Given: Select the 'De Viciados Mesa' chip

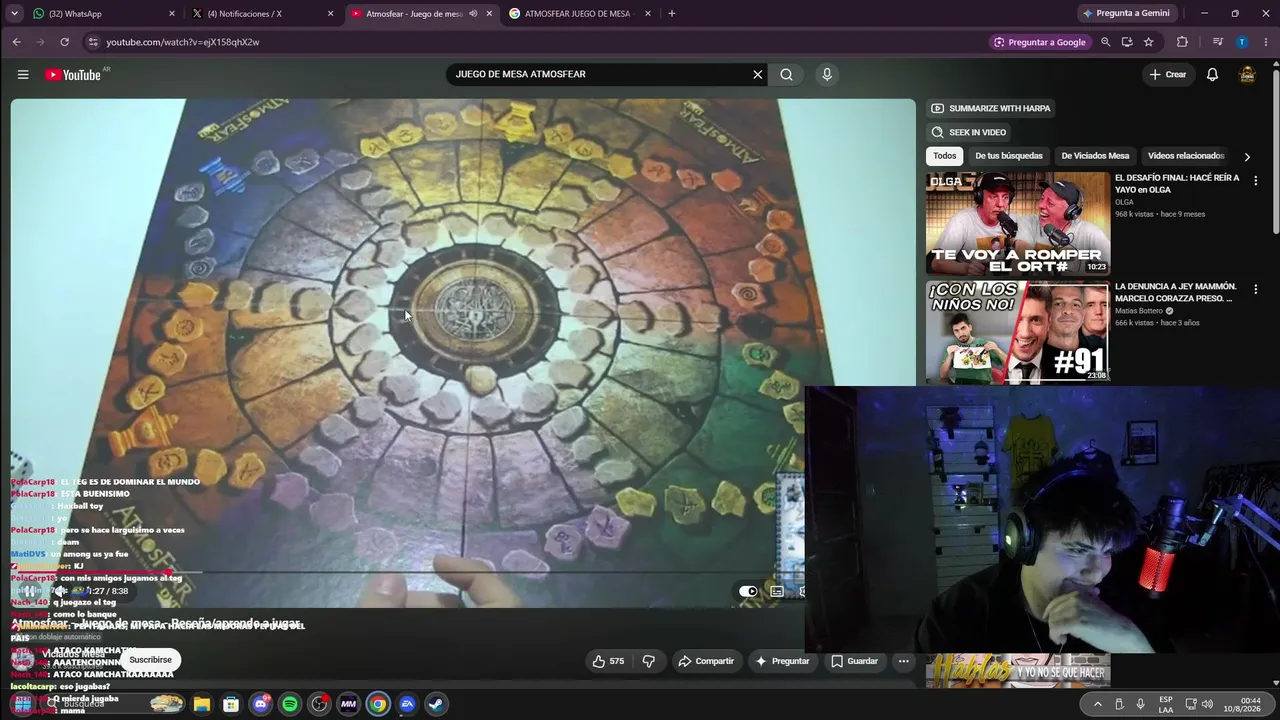Looking at the screenshot, I should click(1095, 156).
